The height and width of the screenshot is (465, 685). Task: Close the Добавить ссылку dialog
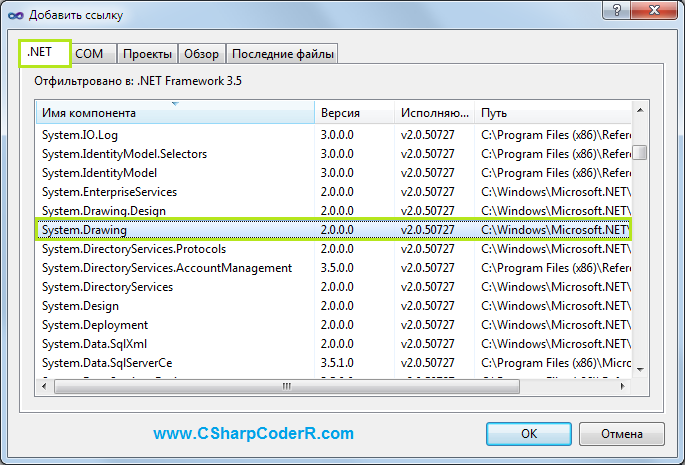[654, 10]
